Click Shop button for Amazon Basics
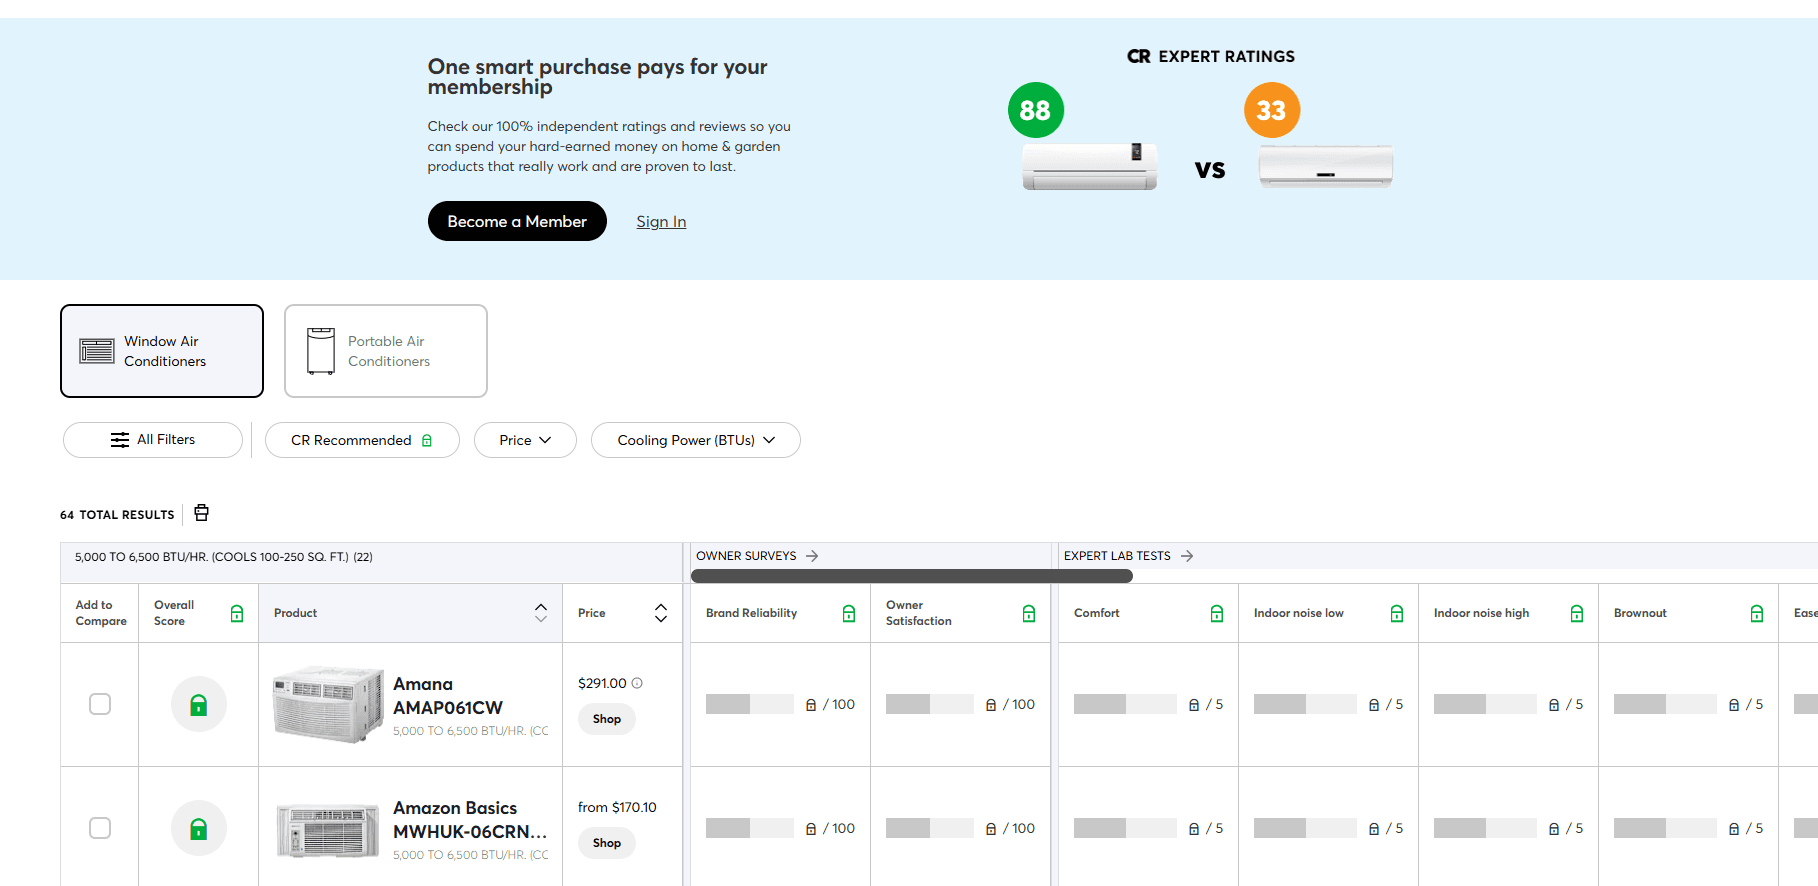The image size is (1818, 886). [607, 843]
